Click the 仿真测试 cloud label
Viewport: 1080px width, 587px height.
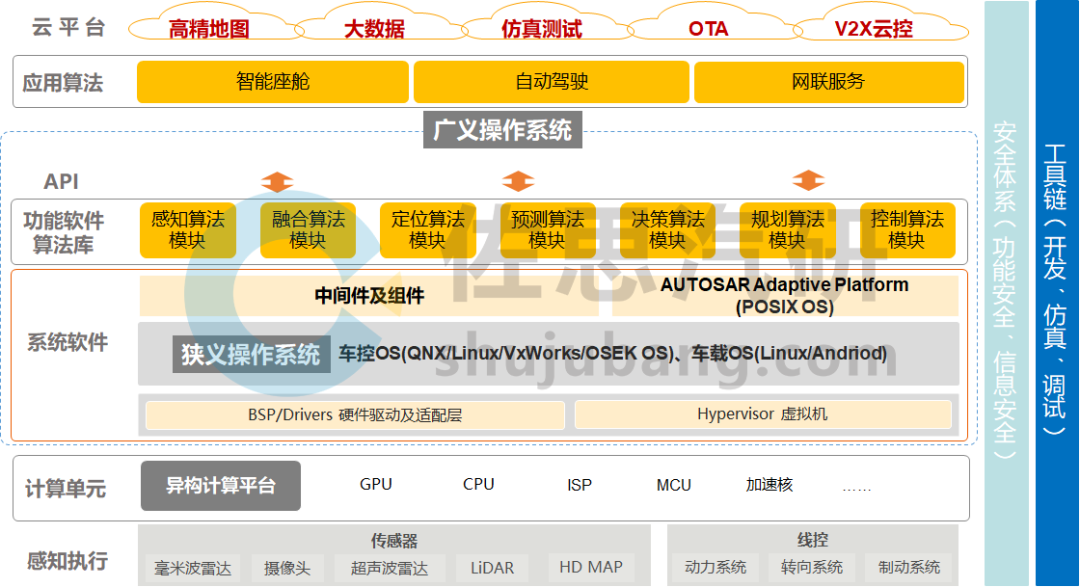541,29
